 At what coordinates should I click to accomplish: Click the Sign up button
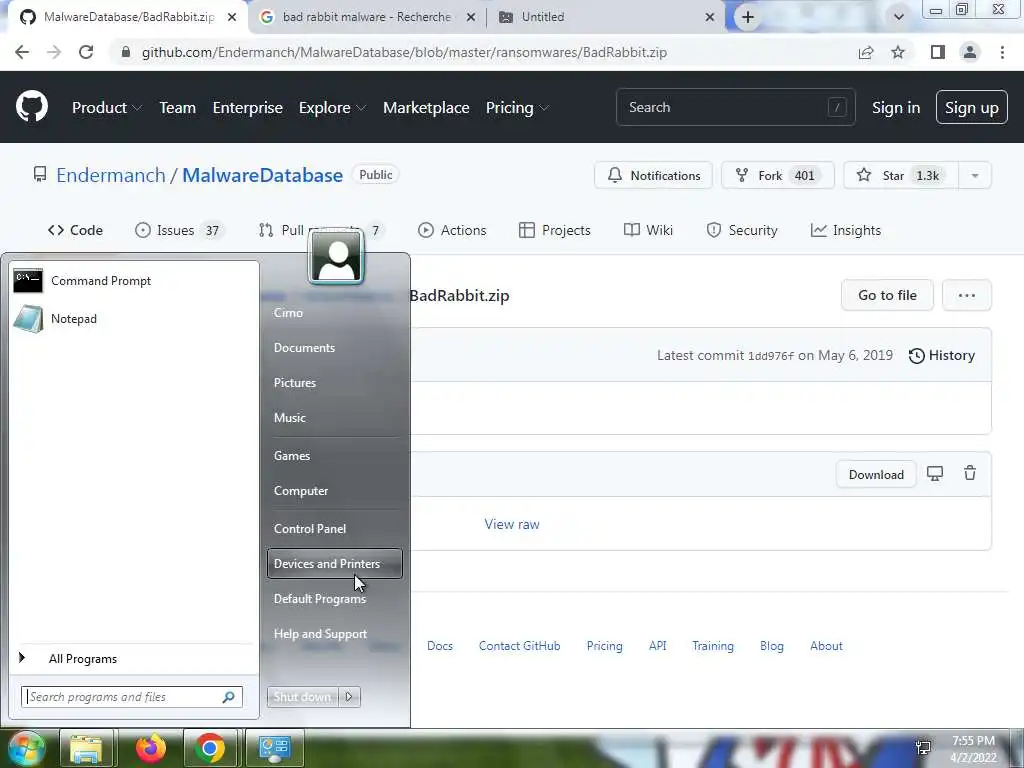click(x=972, y=107)
